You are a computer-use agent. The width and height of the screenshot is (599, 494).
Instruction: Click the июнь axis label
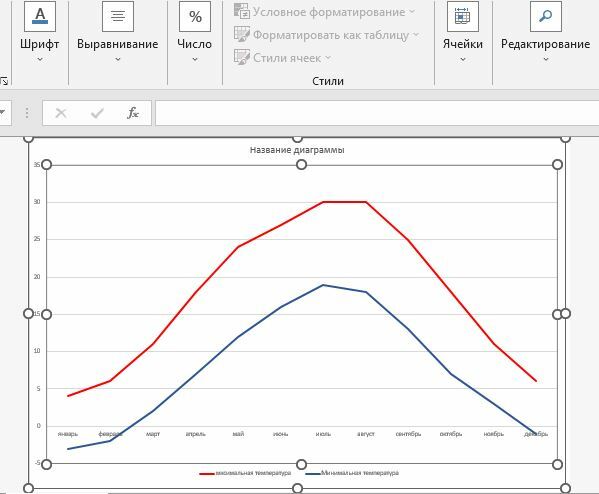tap(280, 434)
